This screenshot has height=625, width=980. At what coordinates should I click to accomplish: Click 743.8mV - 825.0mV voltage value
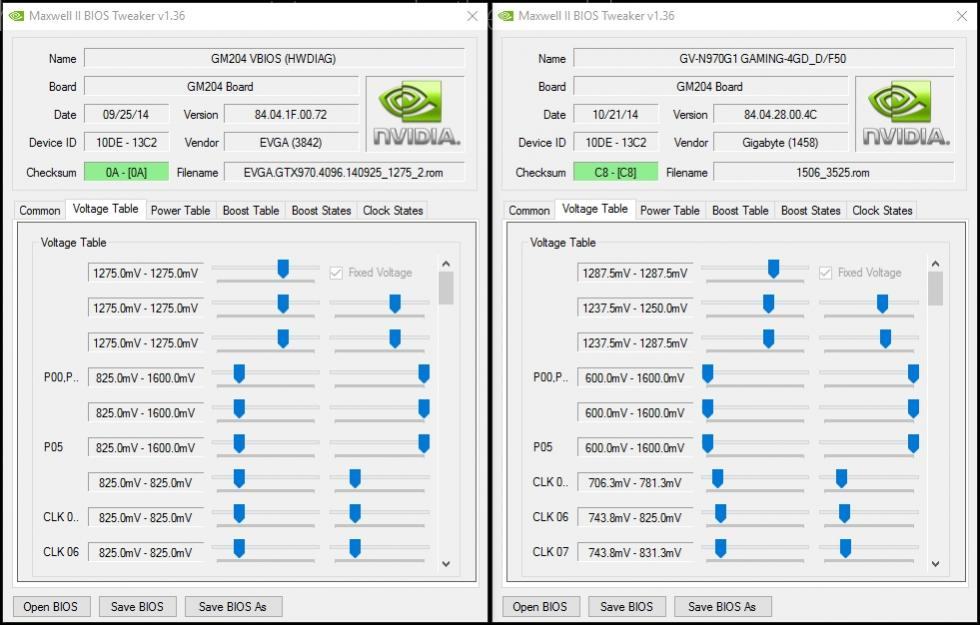[635, 518]
